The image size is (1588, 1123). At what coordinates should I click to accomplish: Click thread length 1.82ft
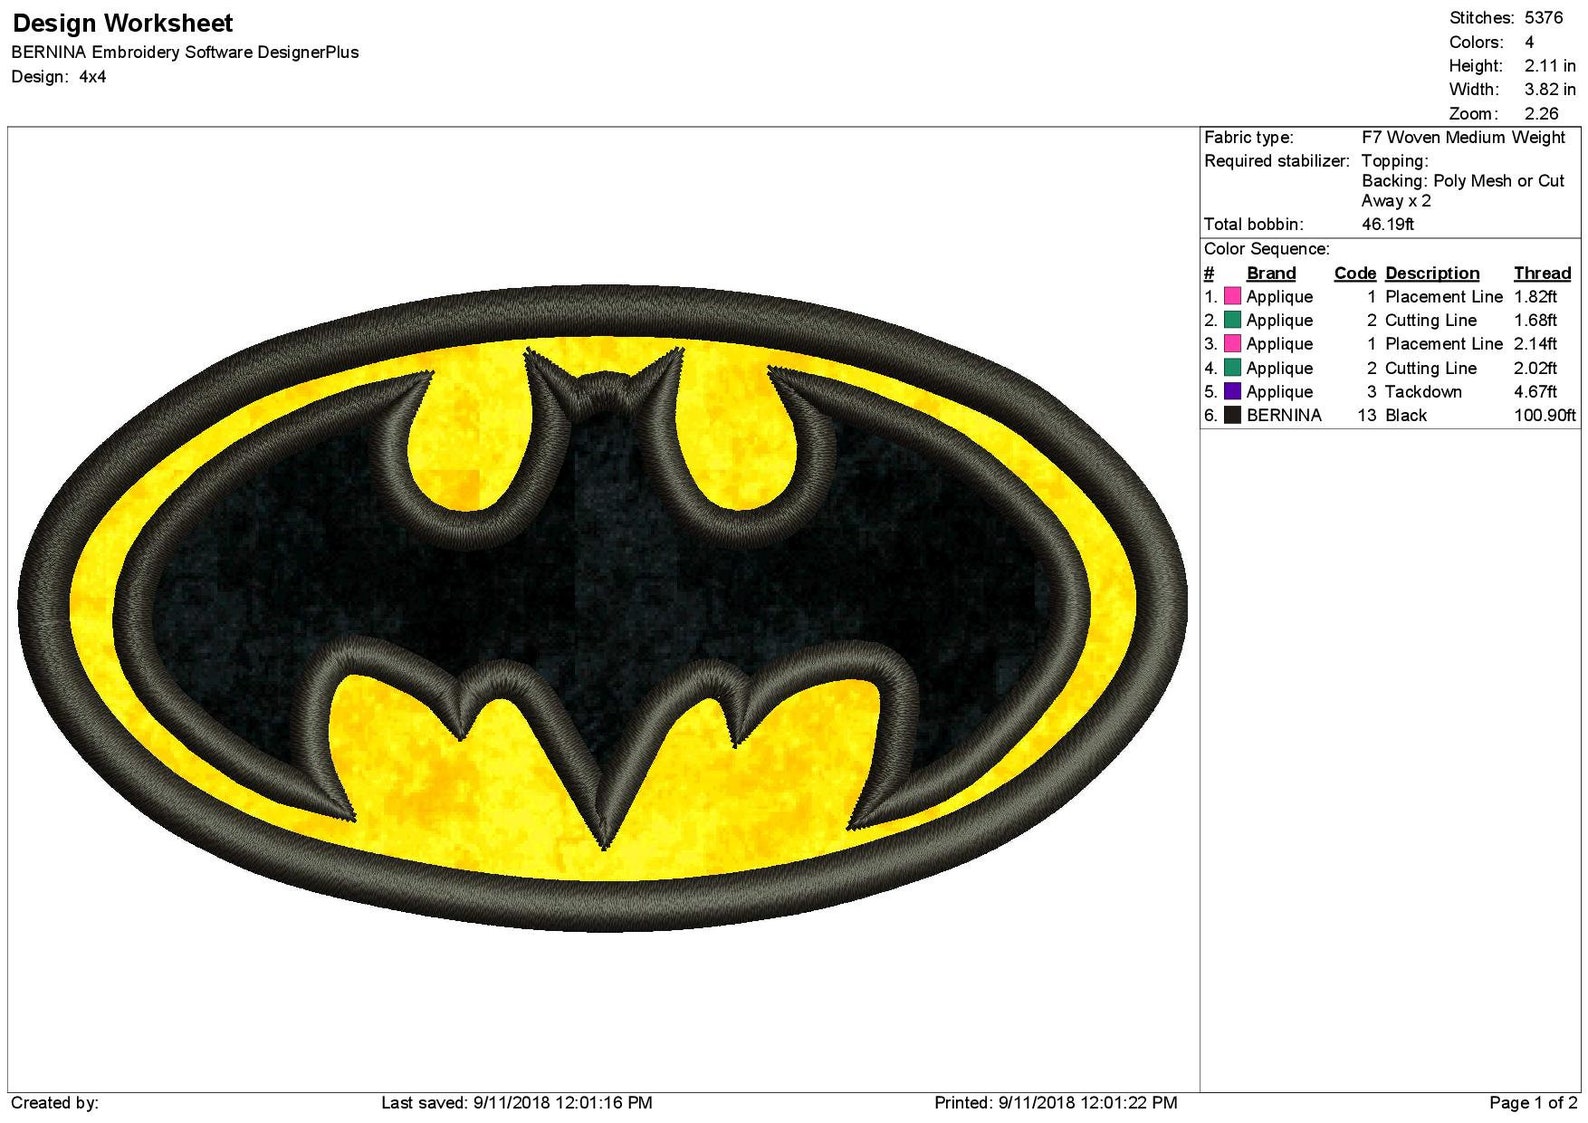(x=1535, y=297)
